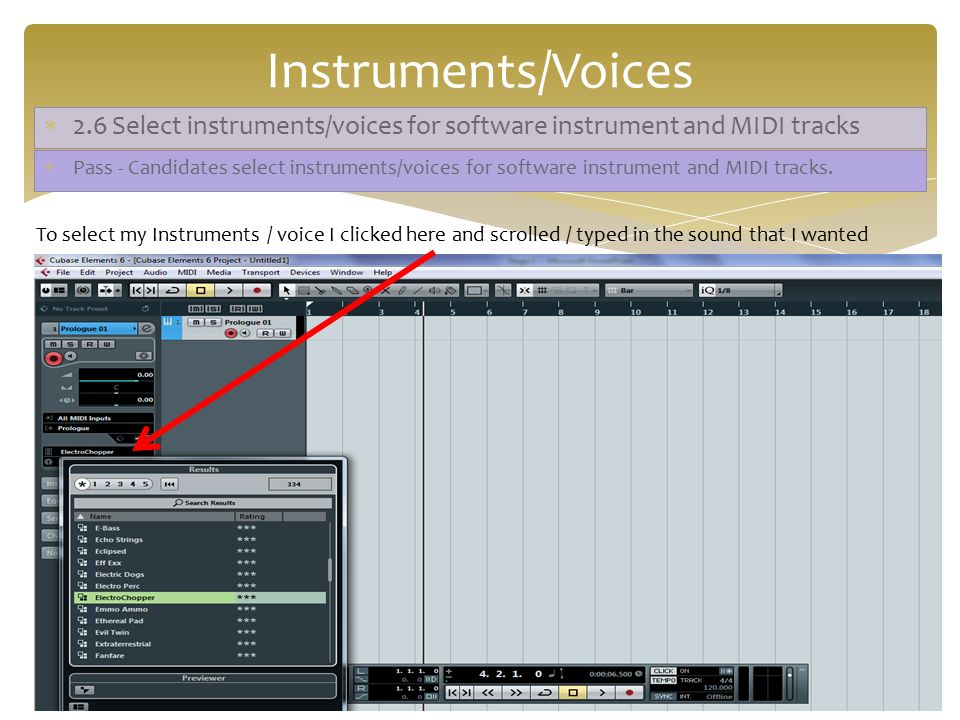
Task: Select the Split scissors tool
Action: [x=320, y=290]
